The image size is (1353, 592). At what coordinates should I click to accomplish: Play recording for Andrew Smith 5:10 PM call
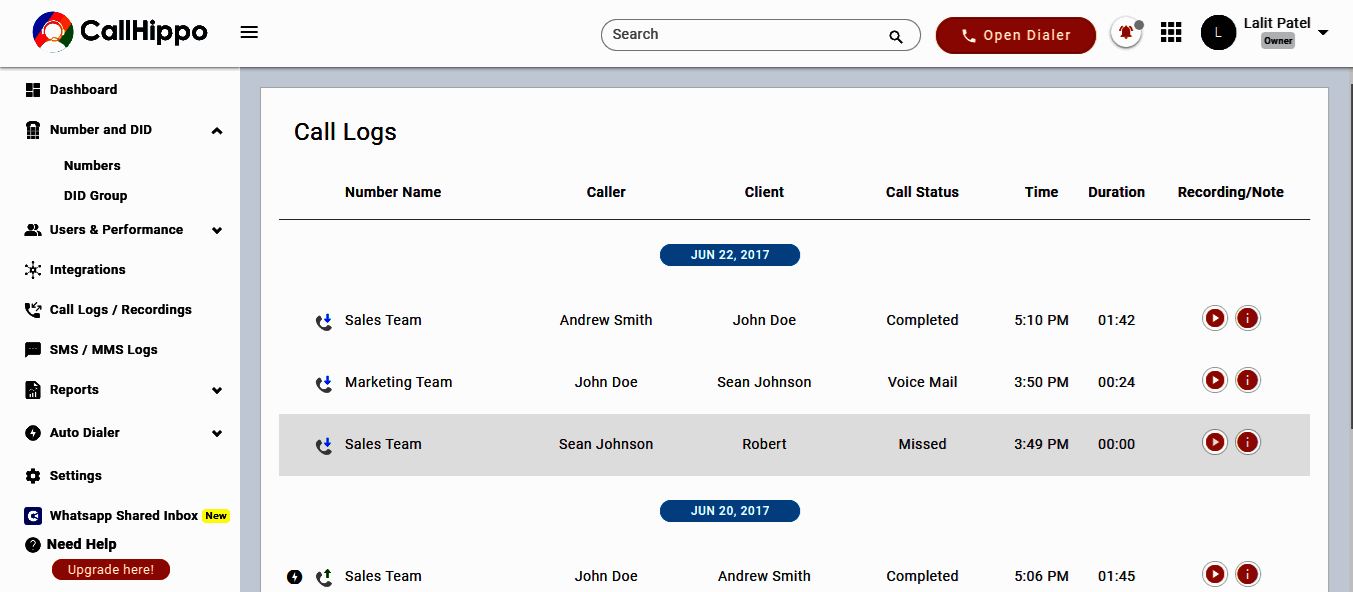[1215, 319]
